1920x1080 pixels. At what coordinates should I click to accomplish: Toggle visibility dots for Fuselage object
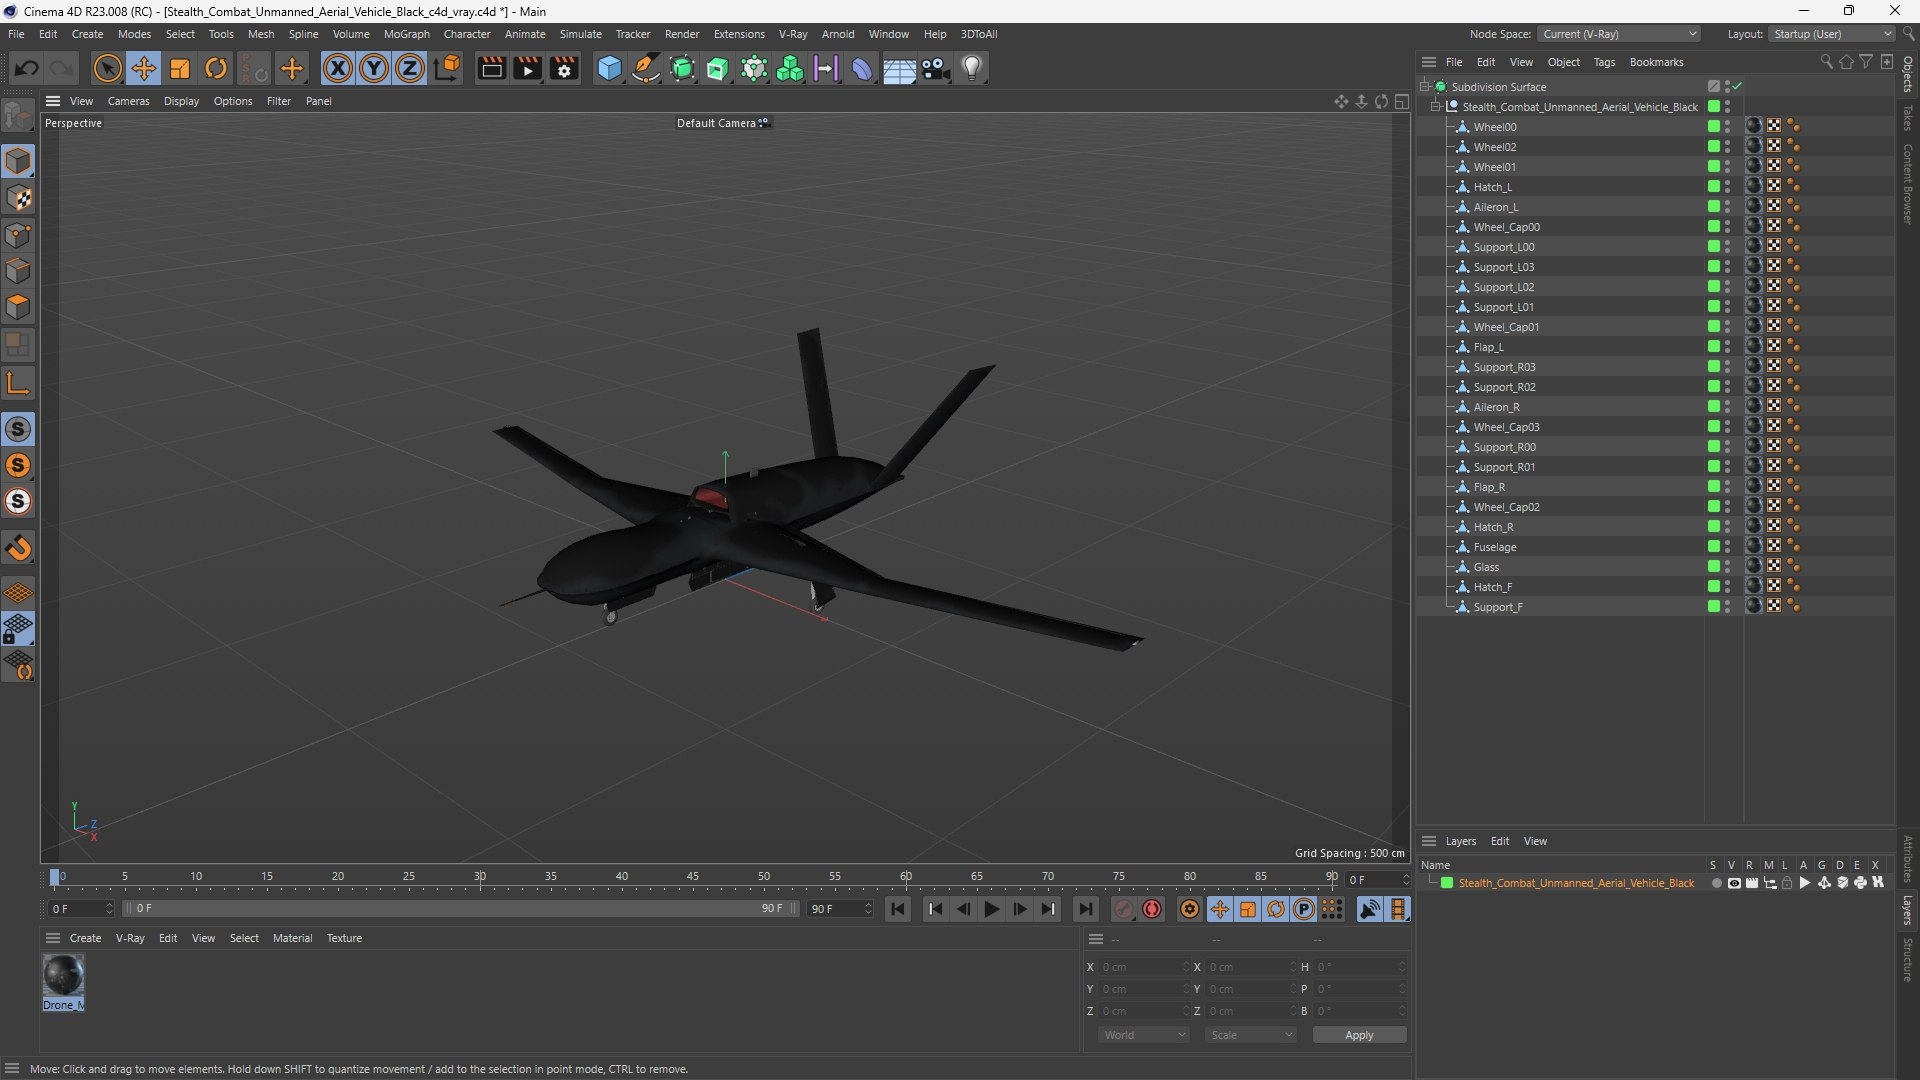point(1727,547)
